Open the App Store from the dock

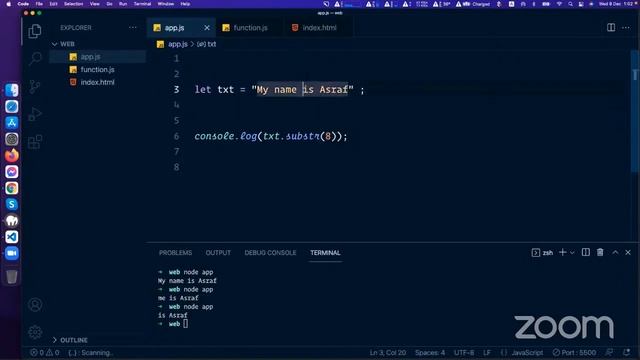click(12, 122)
